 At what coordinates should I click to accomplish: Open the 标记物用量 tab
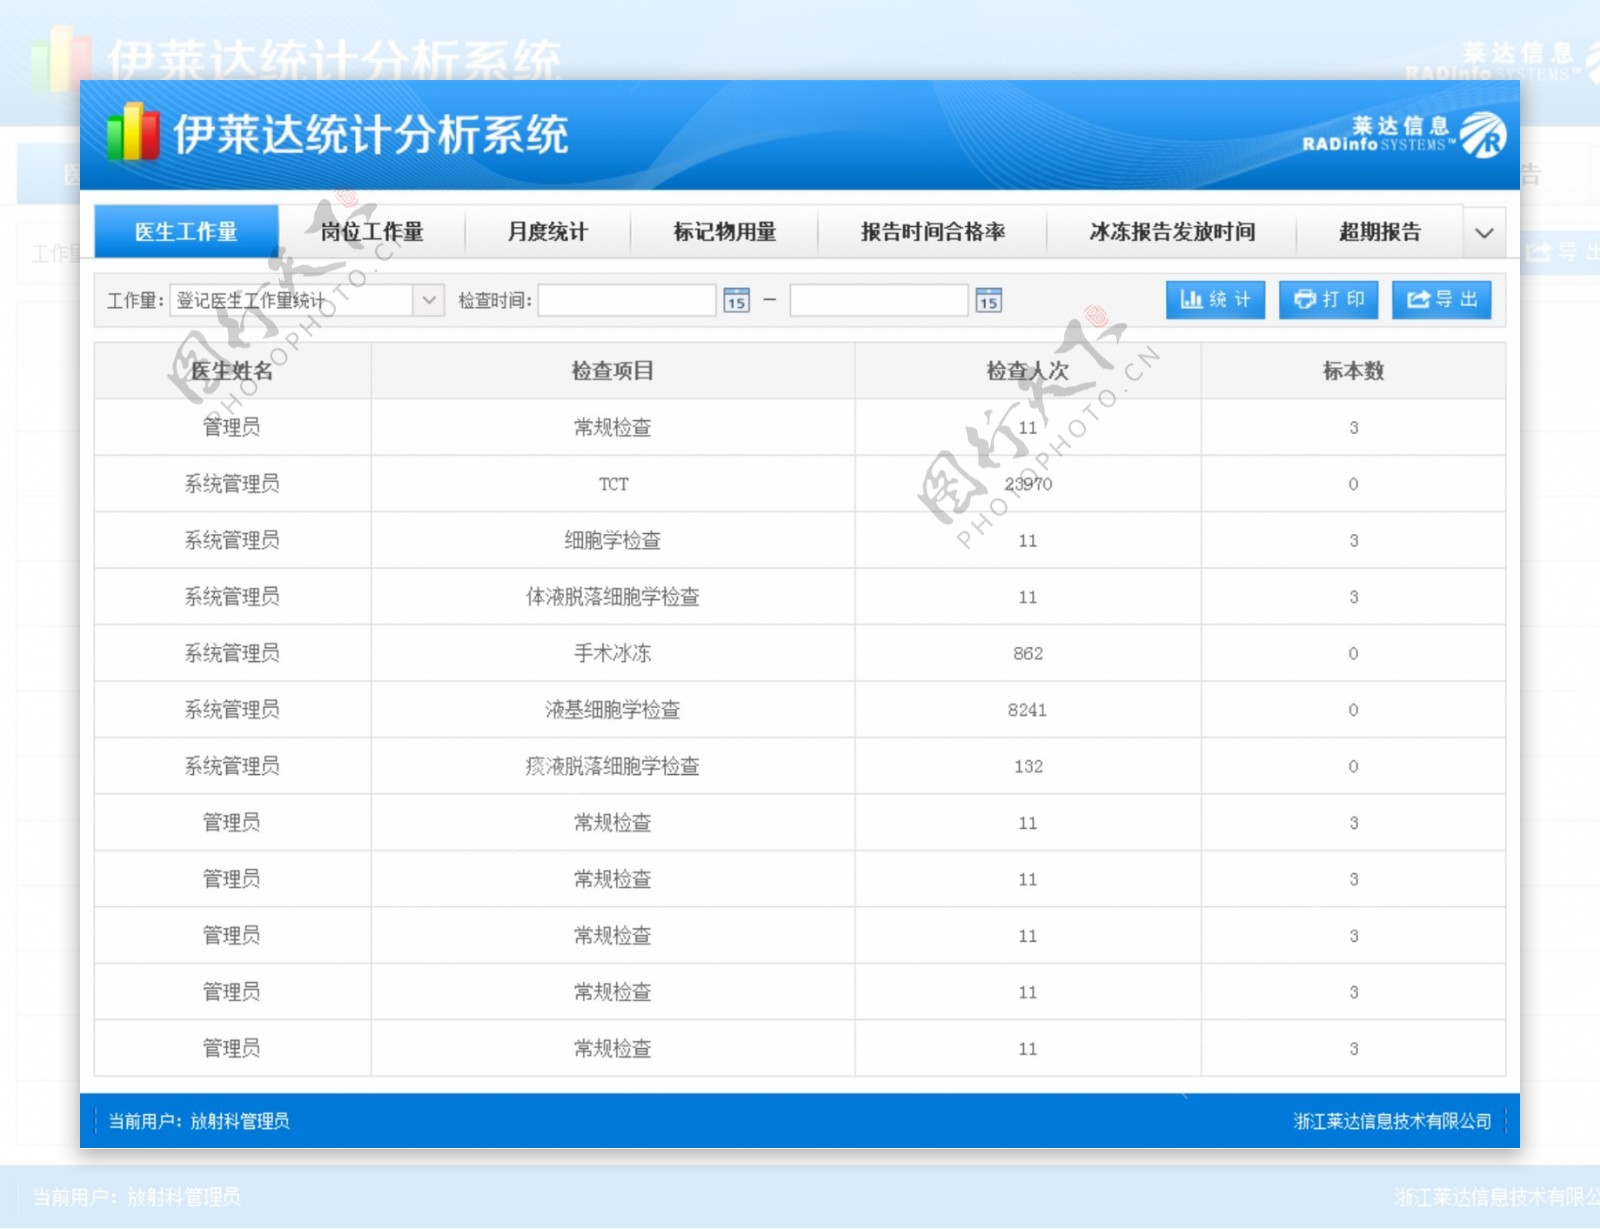(724, 232)
